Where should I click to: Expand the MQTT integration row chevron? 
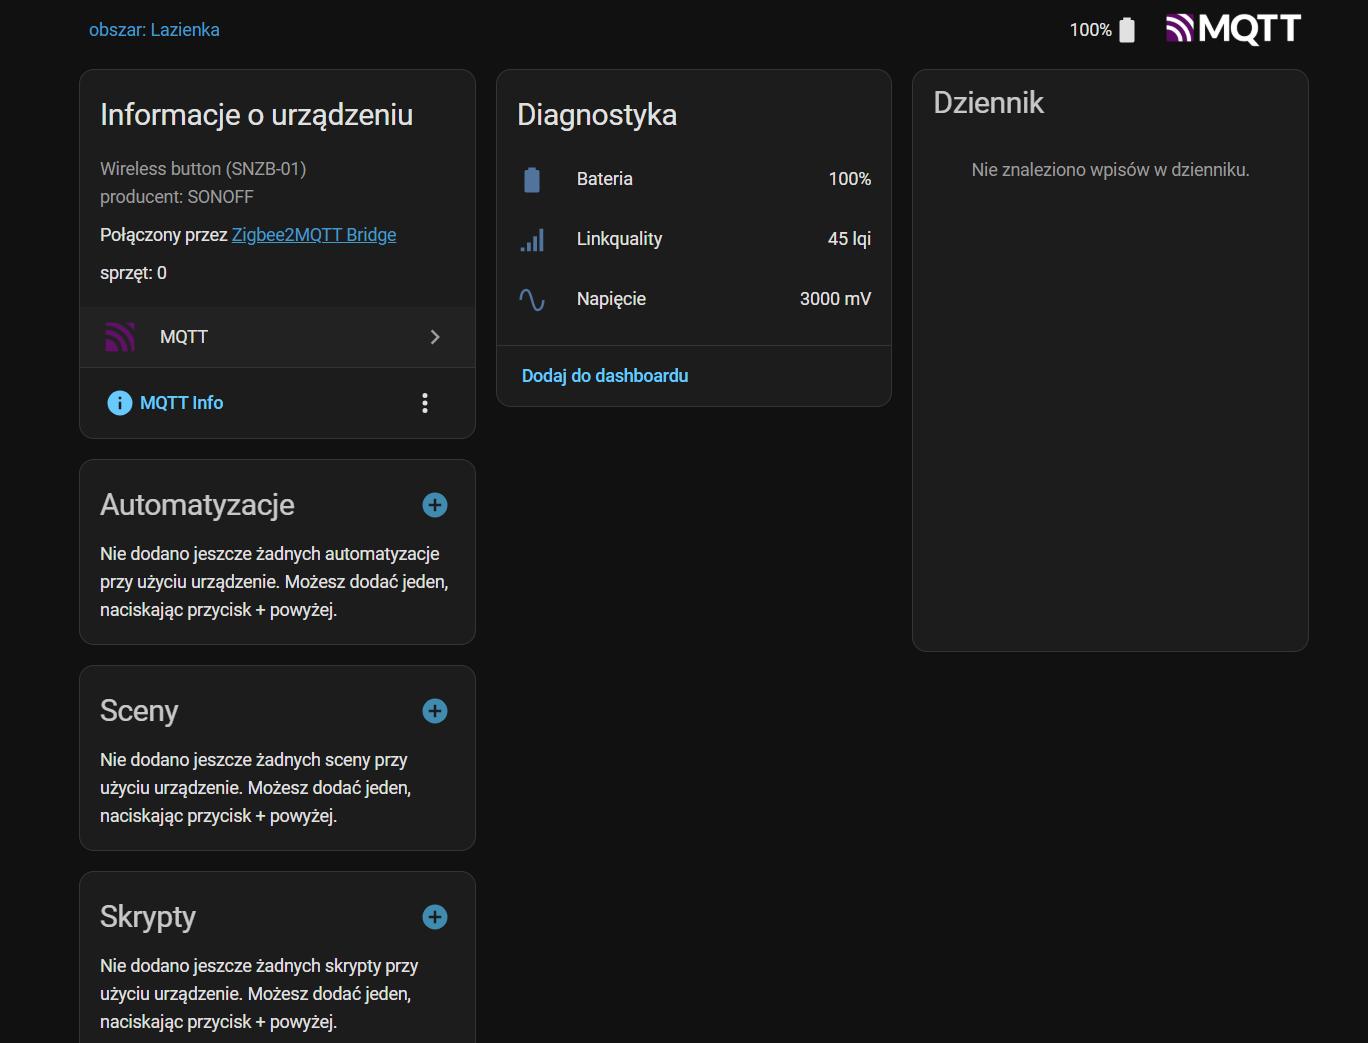(x=435, y=337)
